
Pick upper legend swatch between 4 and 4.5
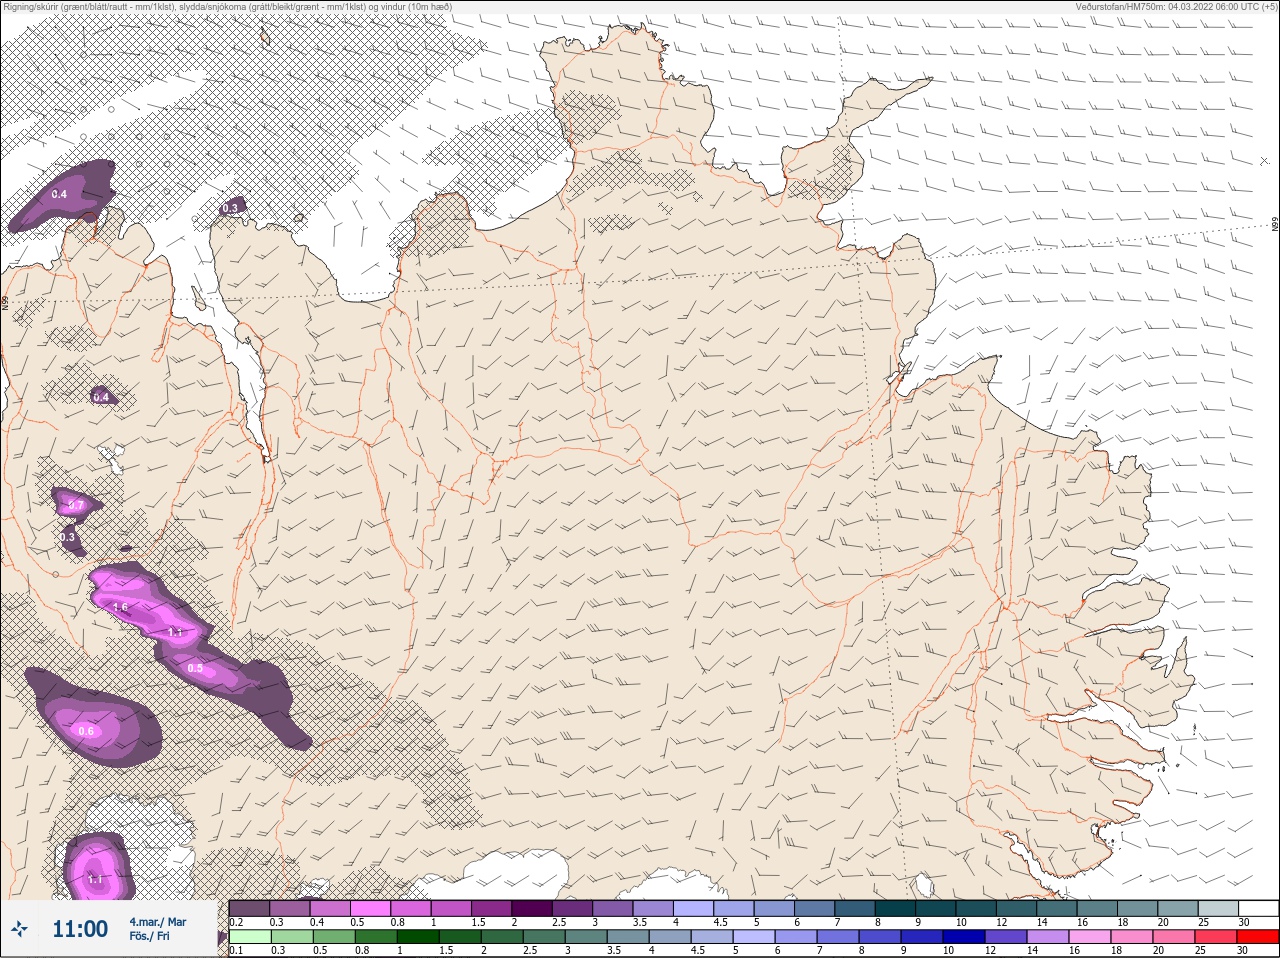pyautogui.click(x=693, y=908)
